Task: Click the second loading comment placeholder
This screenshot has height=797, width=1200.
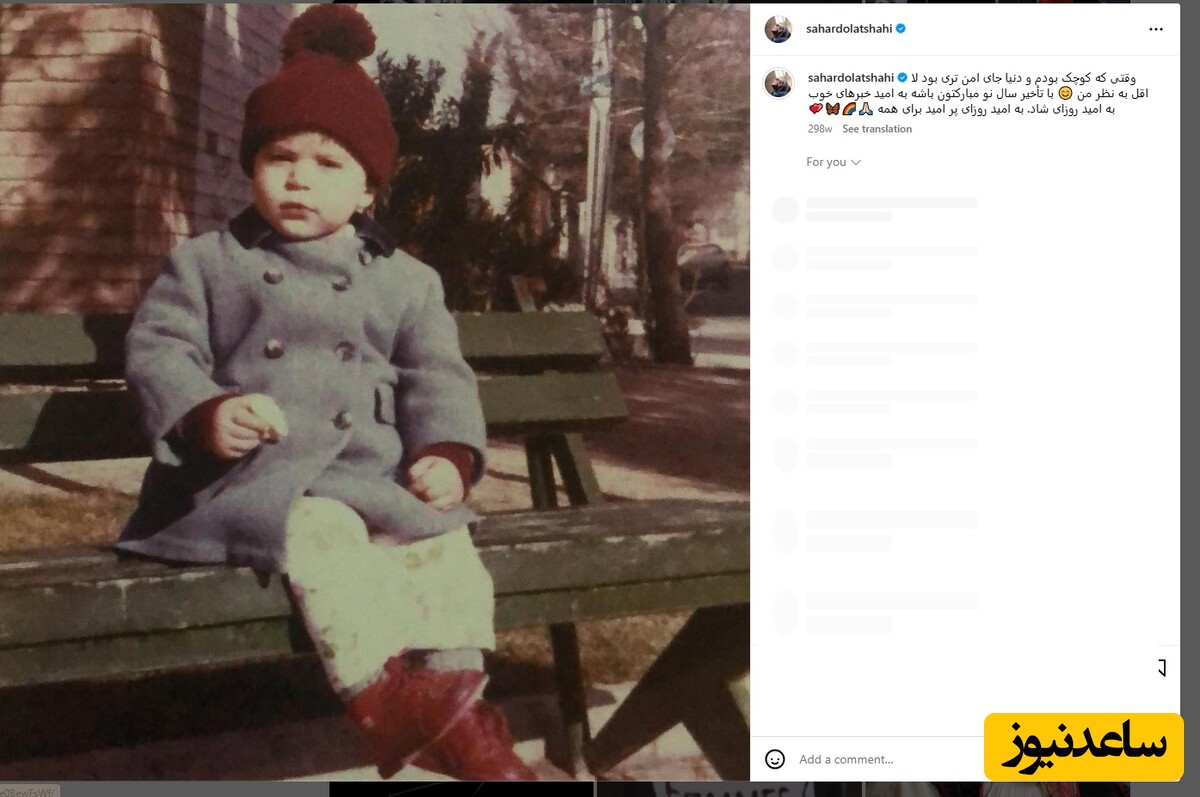Action: 876,258
